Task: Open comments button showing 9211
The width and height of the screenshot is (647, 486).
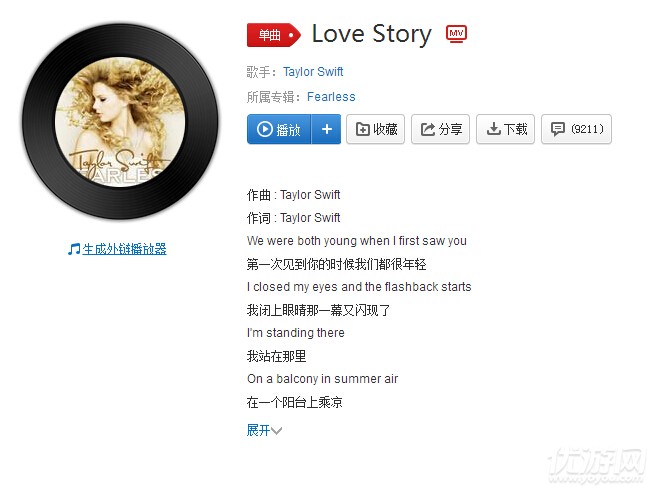Action: coord(576,129)
